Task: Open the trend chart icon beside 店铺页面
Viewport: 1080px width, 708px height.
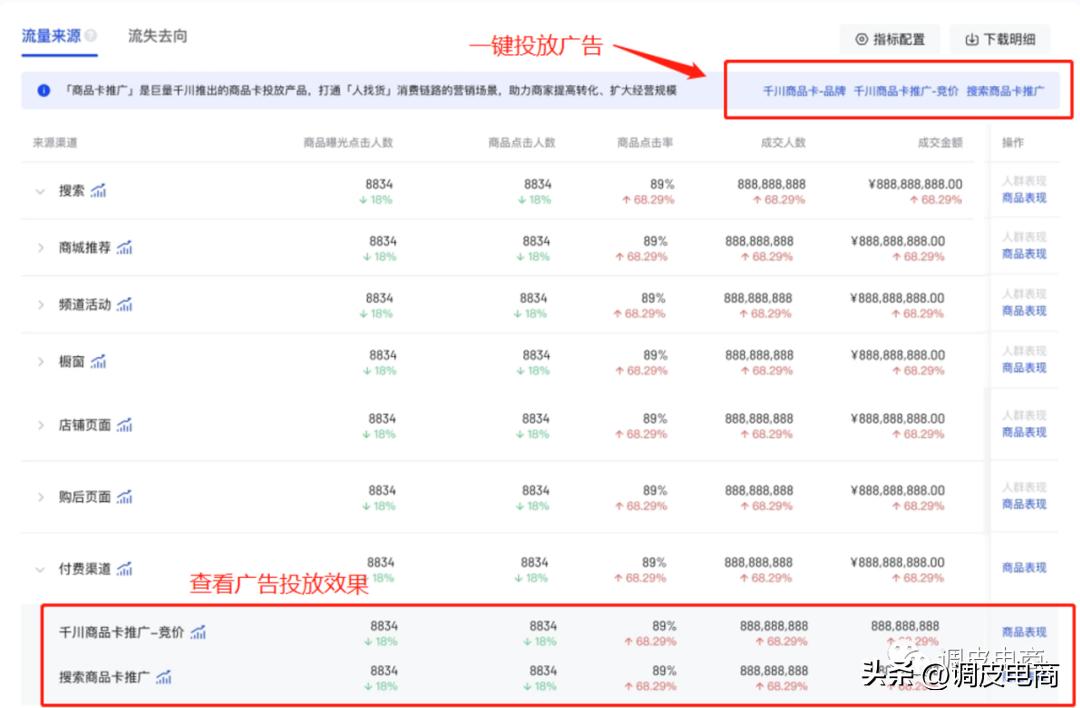Action: click(x=124, y=426)
